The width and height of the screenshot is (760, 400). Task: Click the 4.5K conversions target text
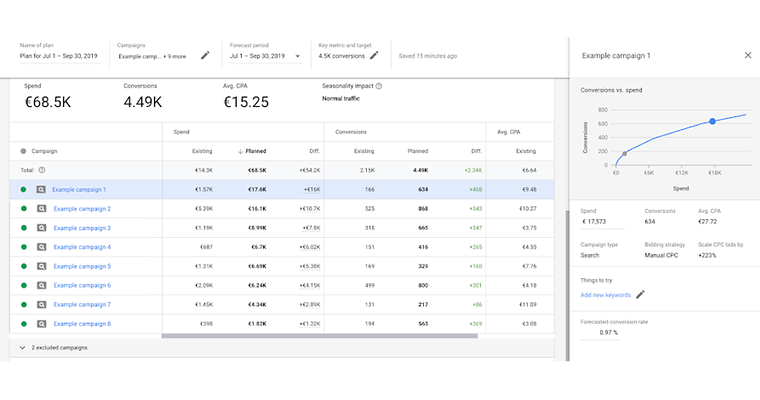[341, 56]
